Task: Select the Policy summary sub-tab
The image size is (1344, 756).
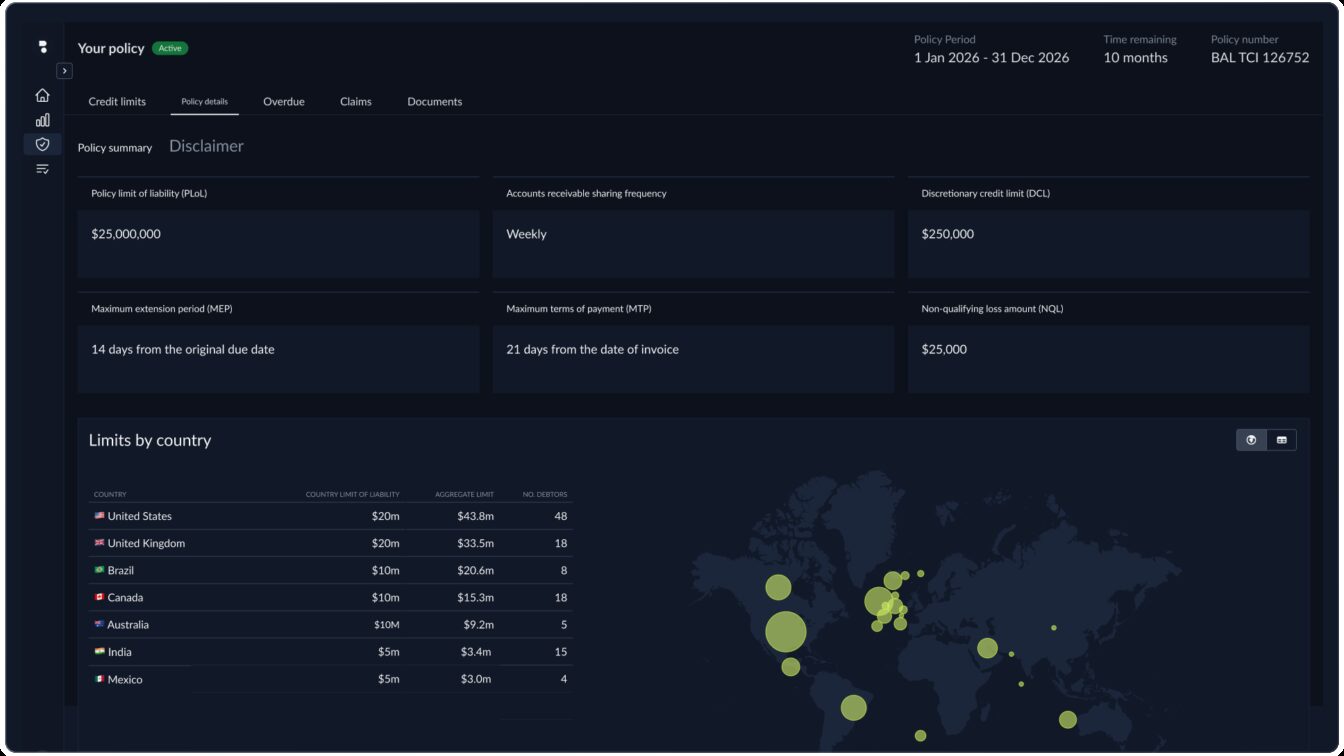Action: coord(115,148)
